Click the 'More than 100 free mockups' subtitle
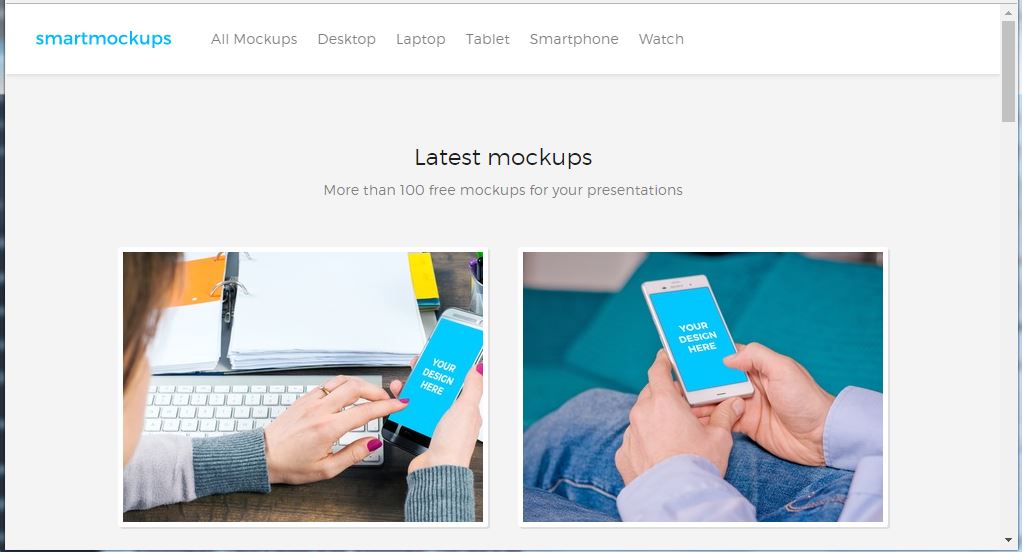The height and width of the screenshot is (552, 1022). (x=503, y=190)
